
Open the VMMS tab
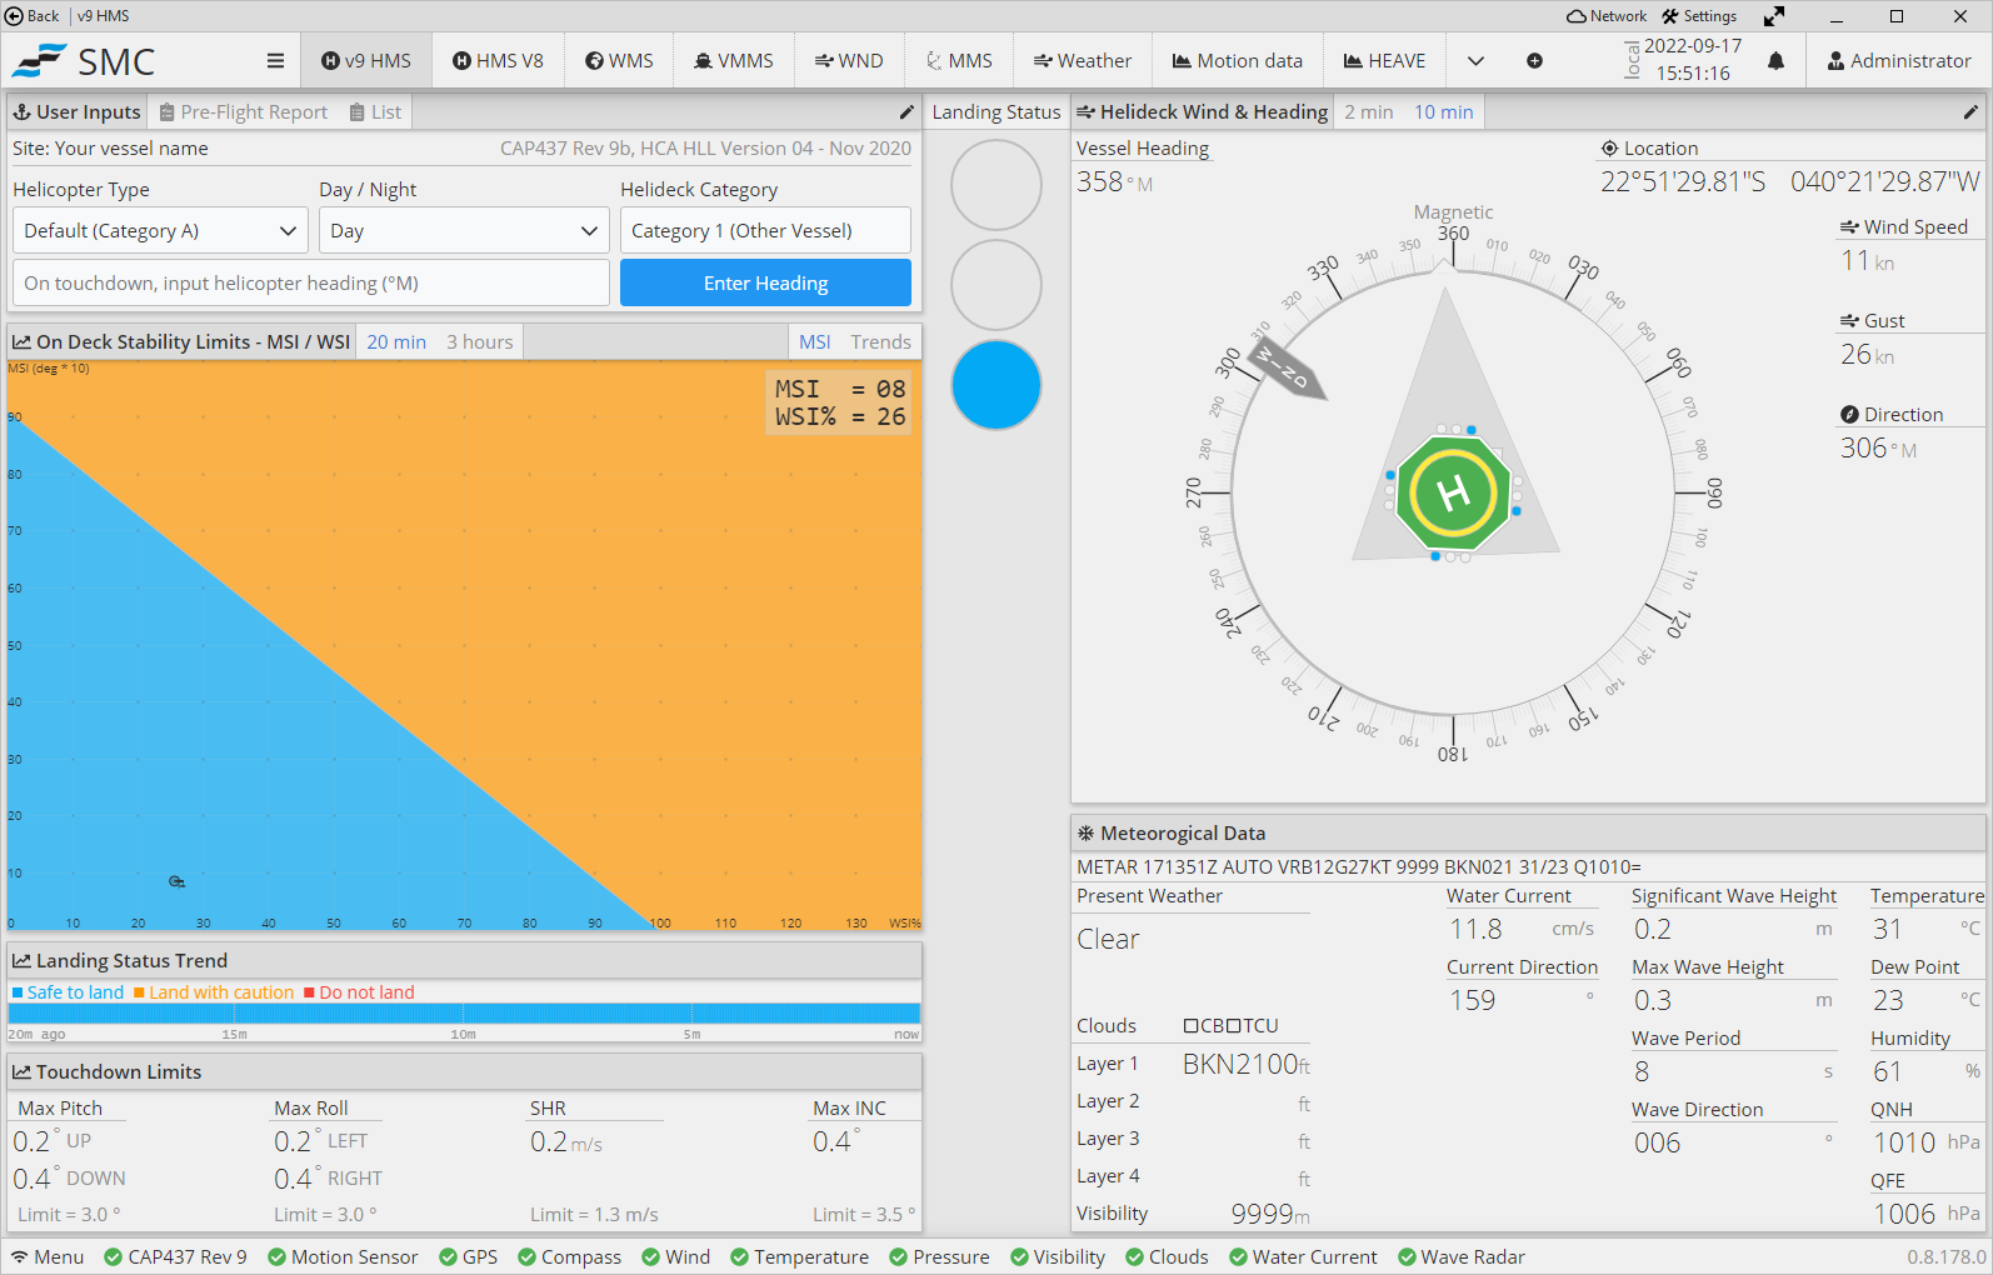734,61
